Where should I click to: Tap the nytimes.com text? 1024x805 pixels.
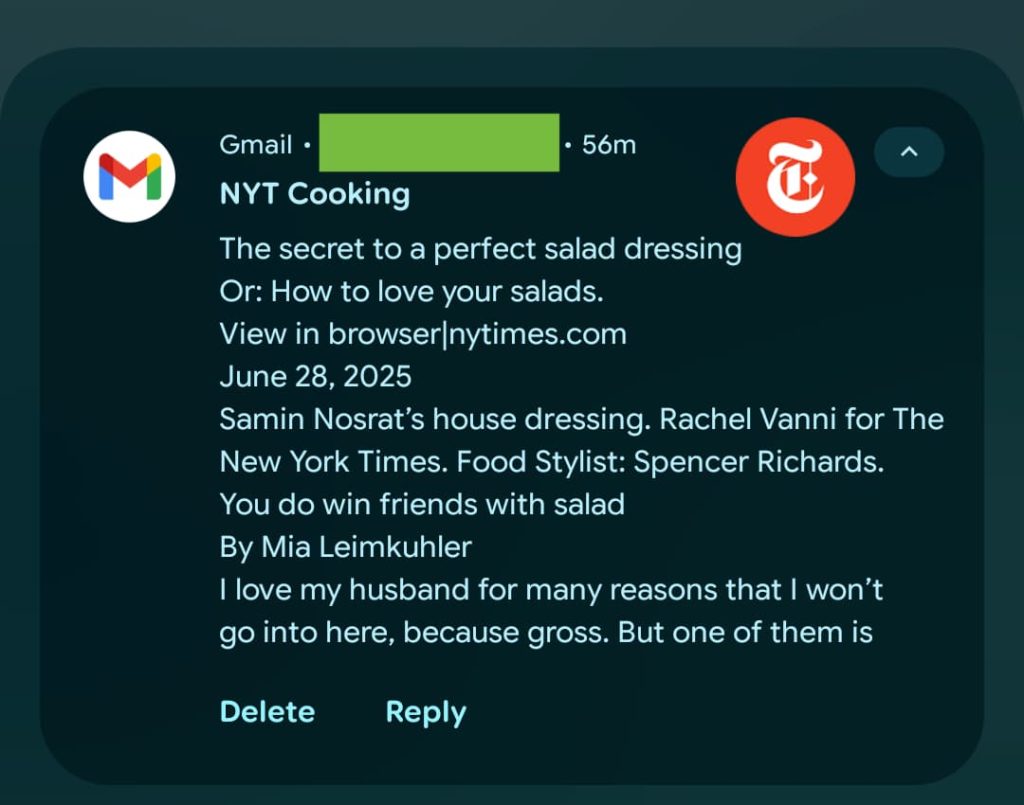click(x=538, y=334)
